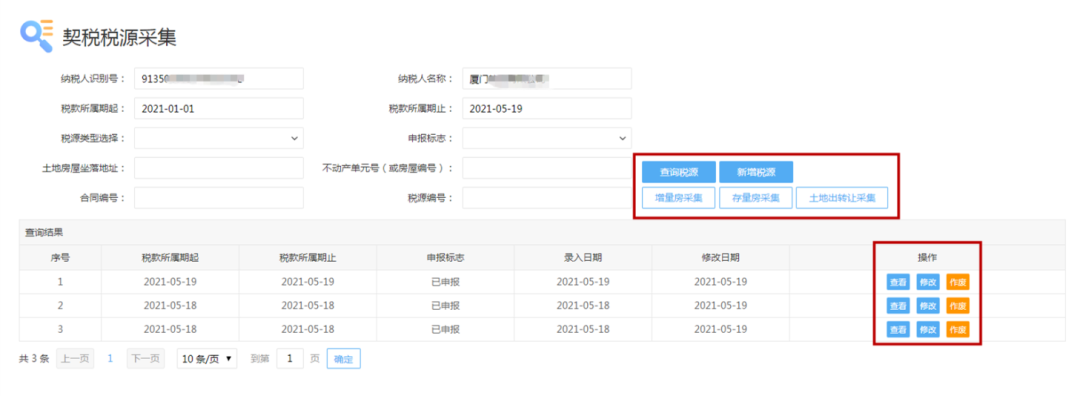Screen dimensions: 1080x396
Task: Edit row 2 with the 修改 button
Action: point(927,306)
